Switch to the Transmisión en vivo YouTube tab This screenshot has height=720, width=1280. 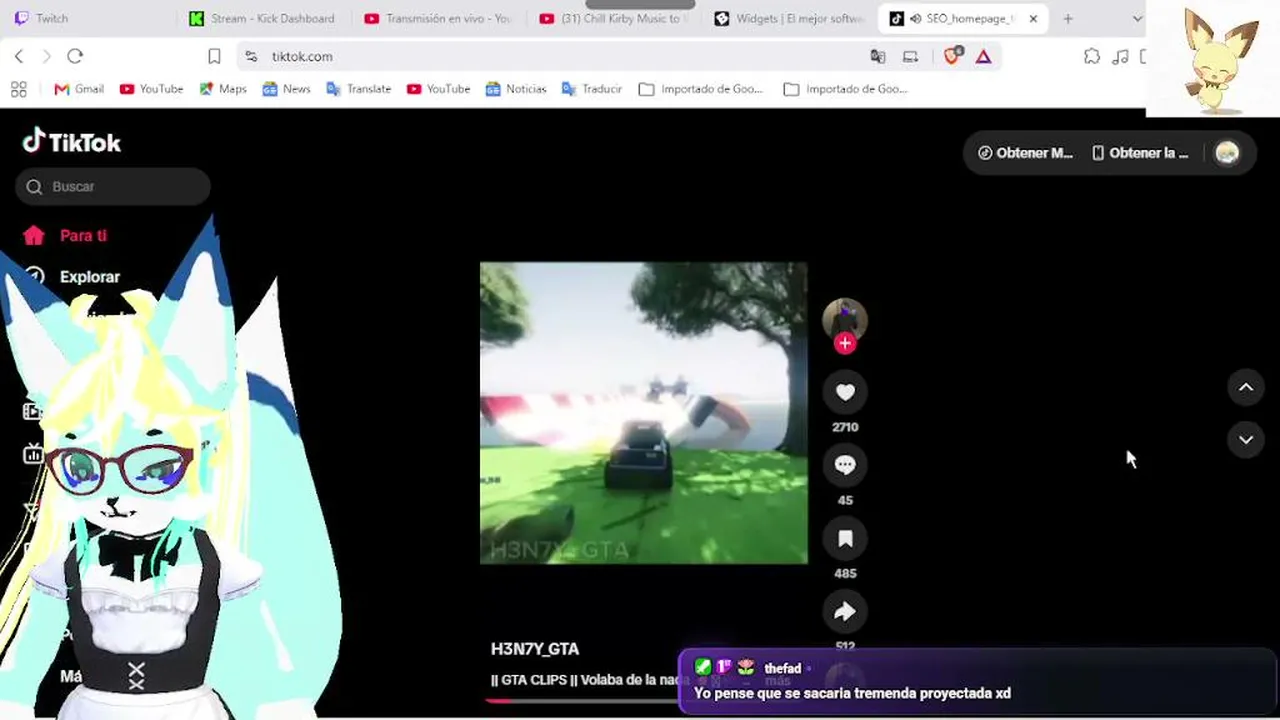[440, 19]
